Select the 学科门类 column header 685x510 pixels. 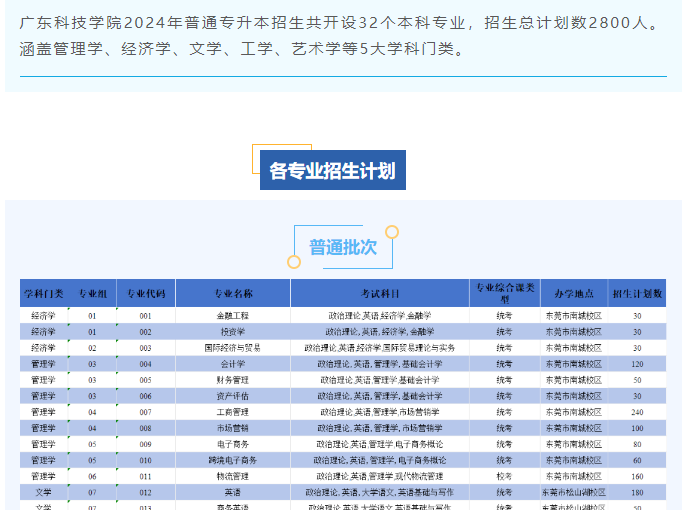point(43,293)
